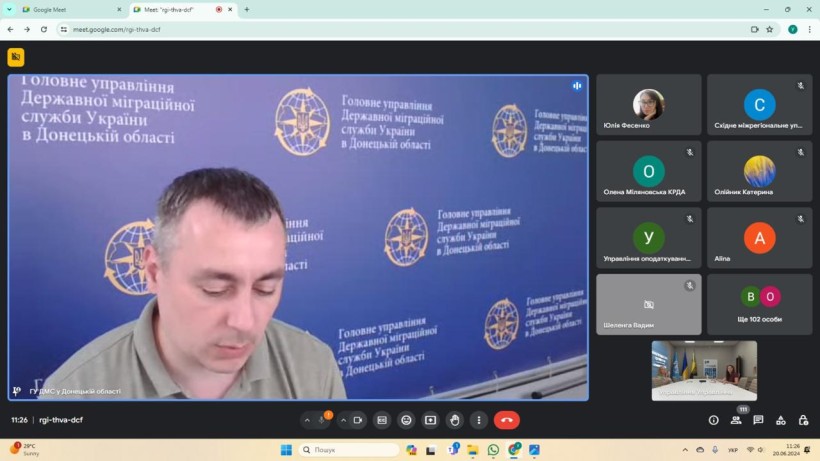This screenshot has height=461, width=820.
Task: Click the meeting code rgi-thva-dcf text
Action: [61, 420]
